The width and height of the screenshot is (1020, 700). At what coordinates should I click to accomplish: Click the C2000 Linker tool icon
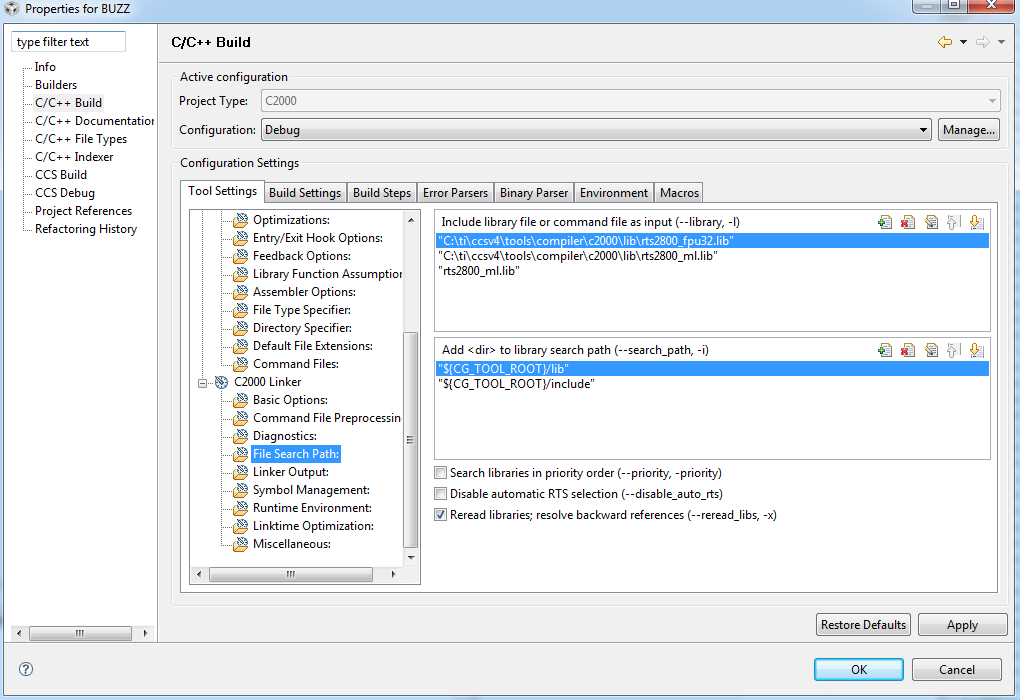[x=222, y=383]
